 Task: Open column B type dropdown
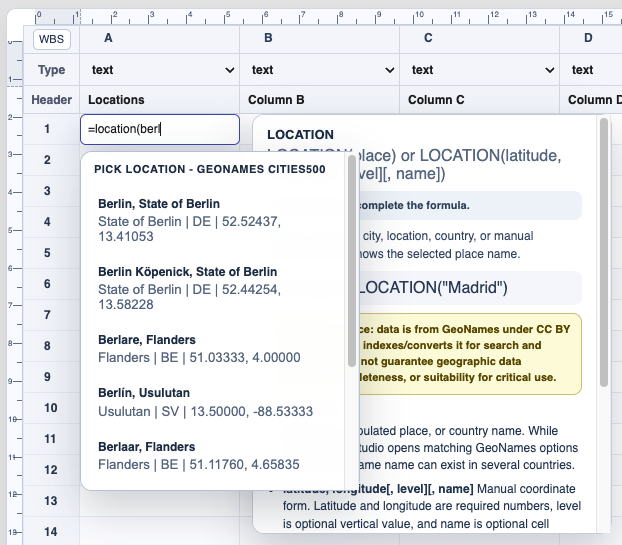(x=320, y=70)
